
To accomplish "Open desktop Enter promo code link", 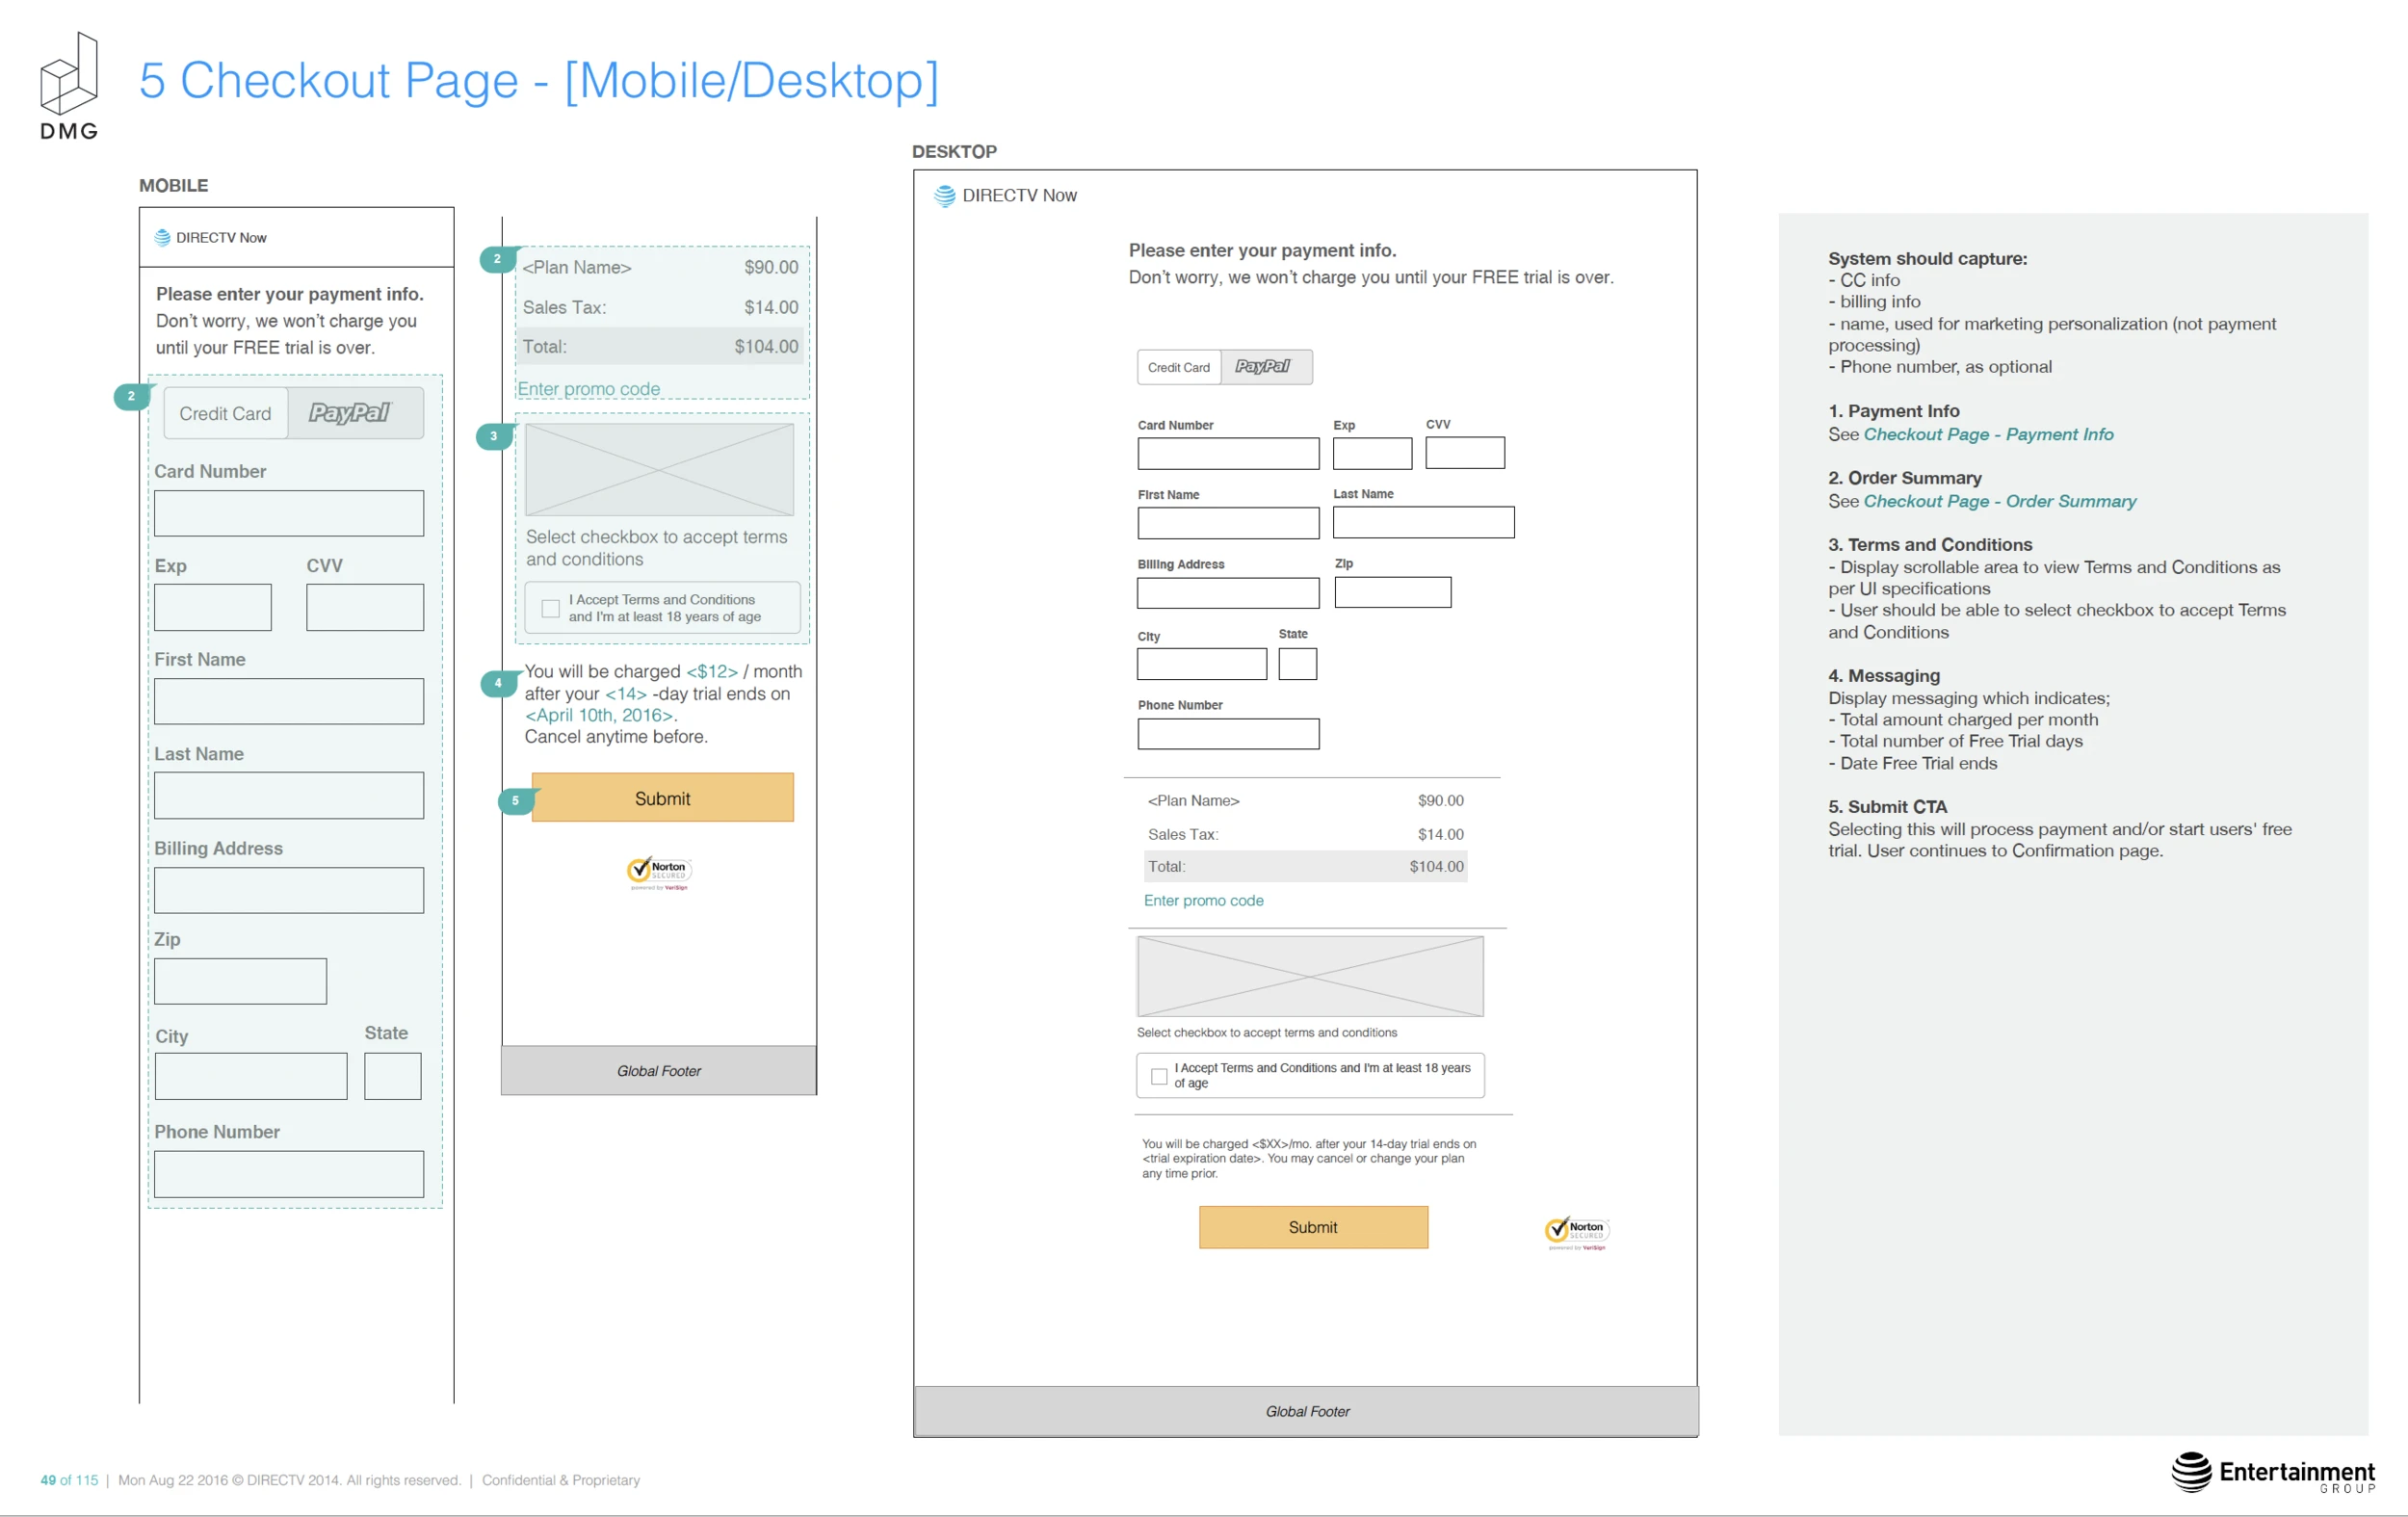I will click(1204, 901).
